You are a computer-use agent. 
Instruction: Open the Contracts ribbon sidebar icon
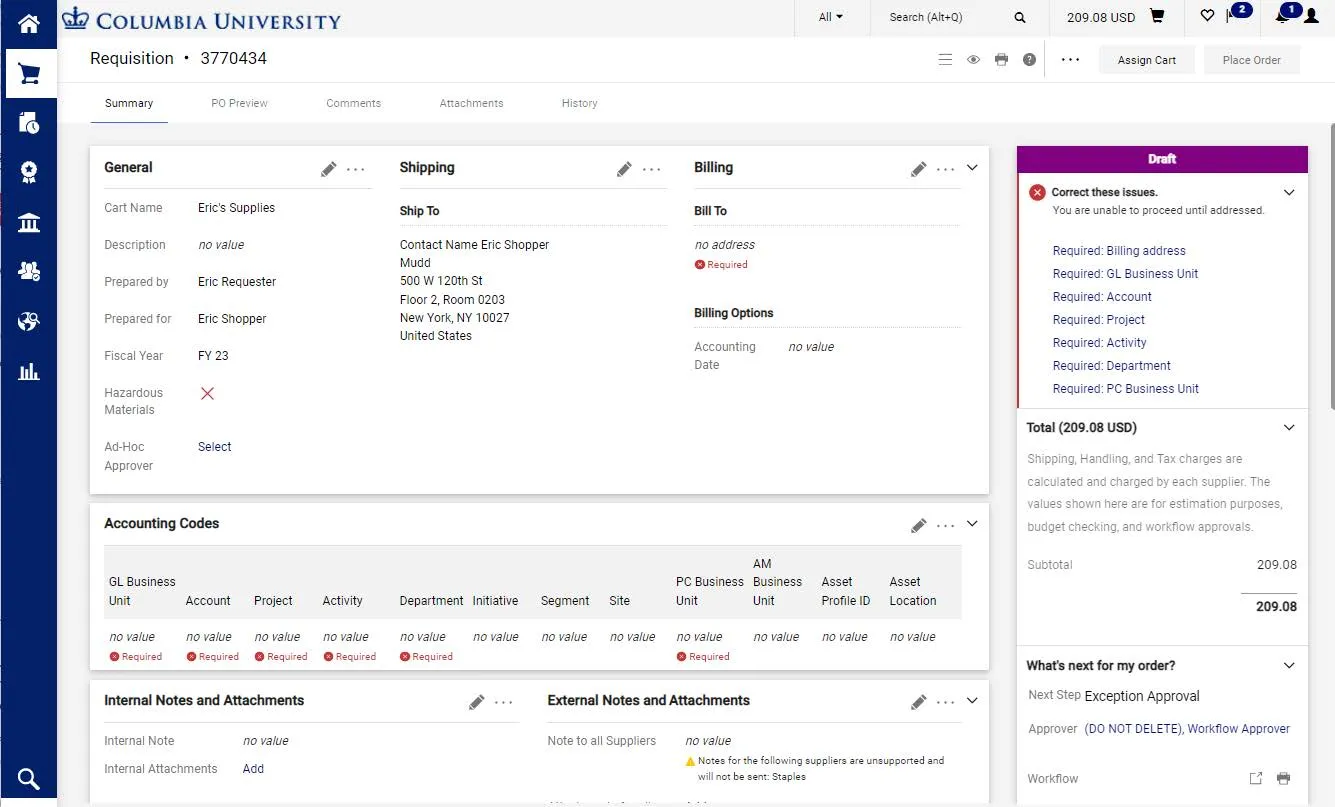[x=29, y=172]
